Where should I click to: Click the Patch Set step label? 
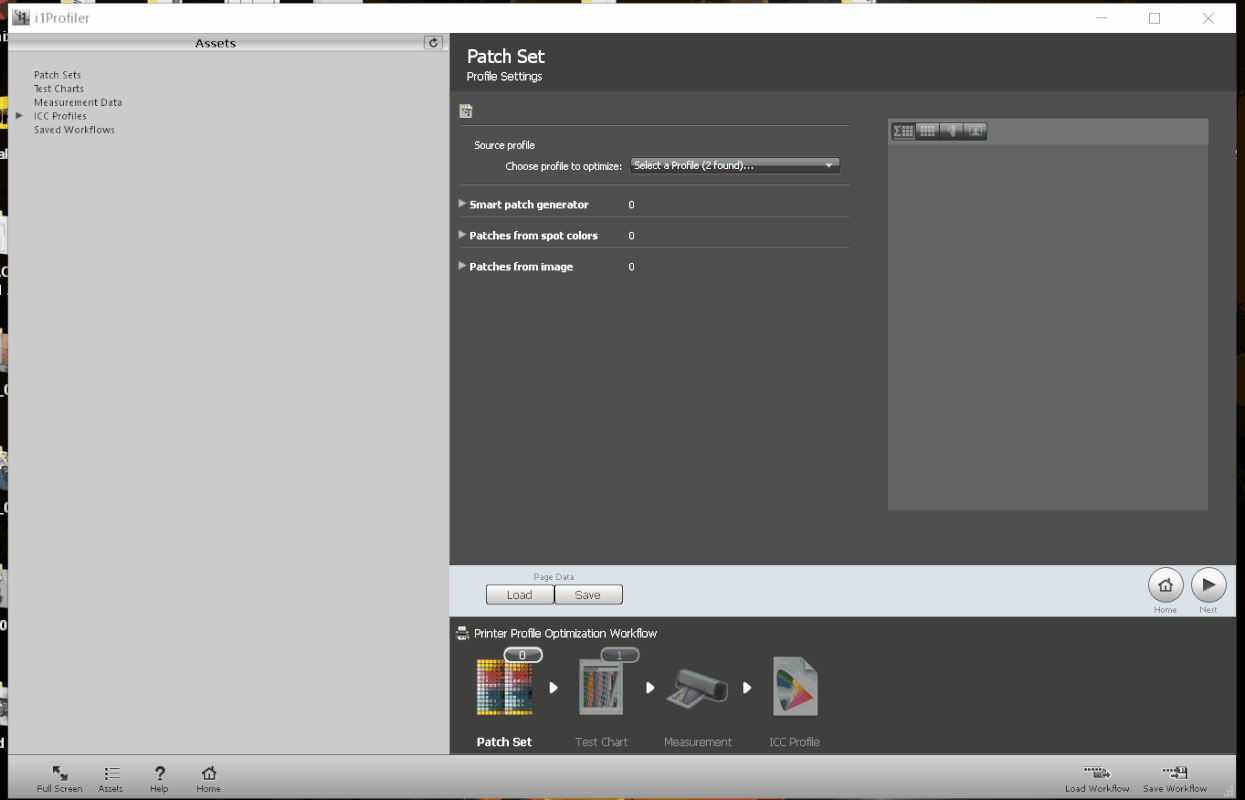pos(504,742)
